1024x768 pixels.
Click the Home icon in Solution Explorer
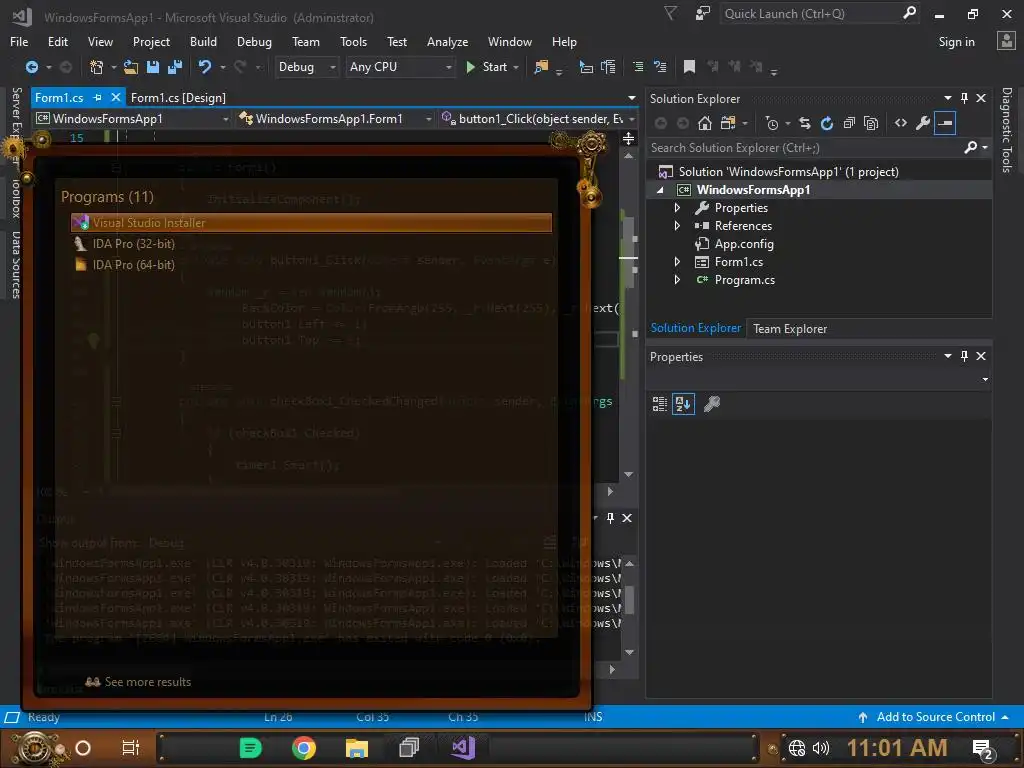coord(705,123)
